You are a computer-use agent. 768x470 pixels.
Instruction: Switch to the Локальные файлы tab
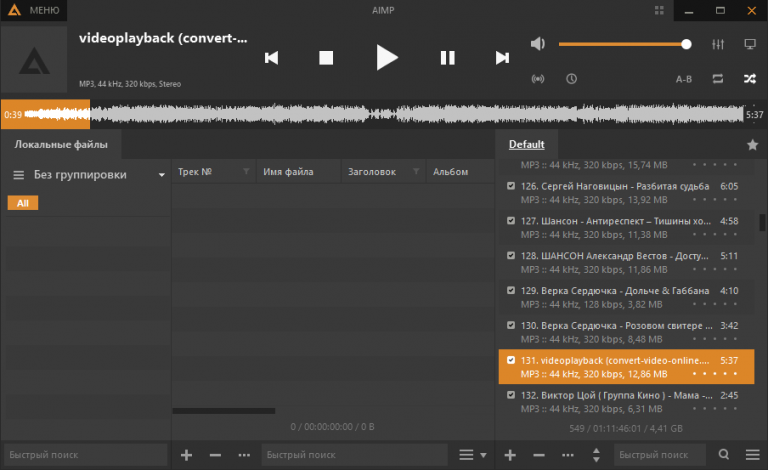[60, 145]
